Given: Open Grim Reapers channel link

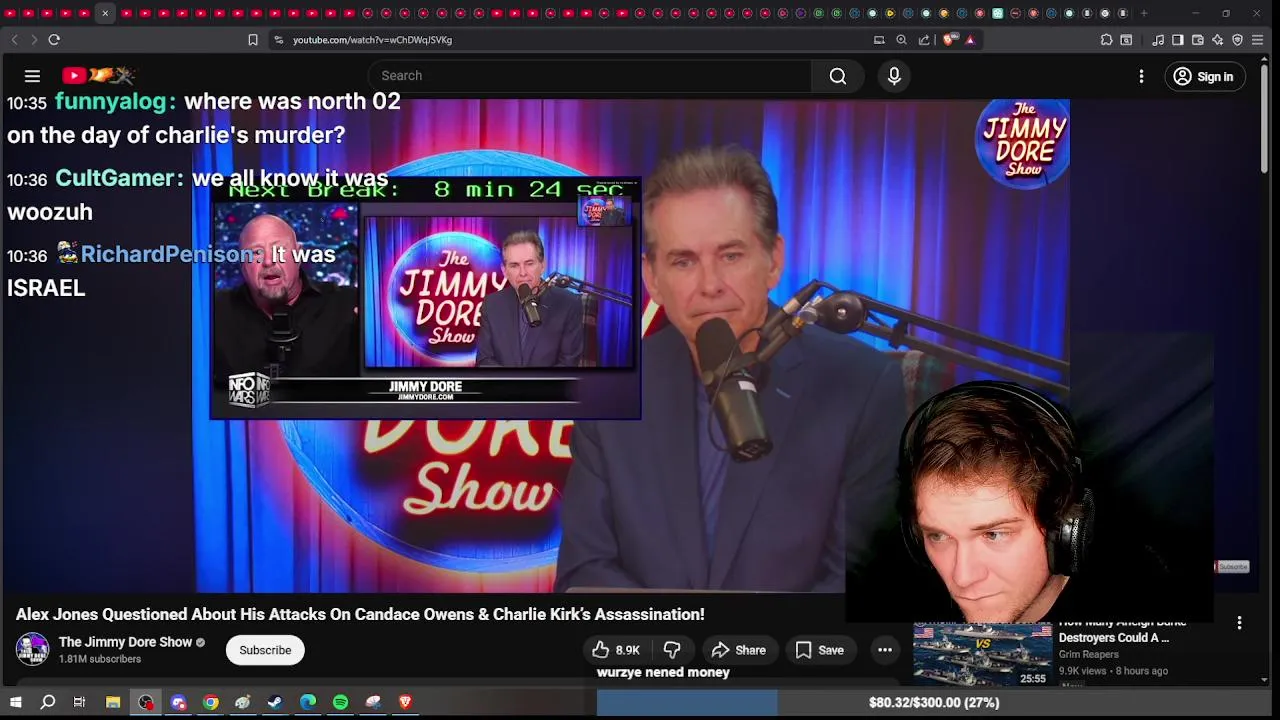Looking at the screenshot, I should (x=1088, y=655).
